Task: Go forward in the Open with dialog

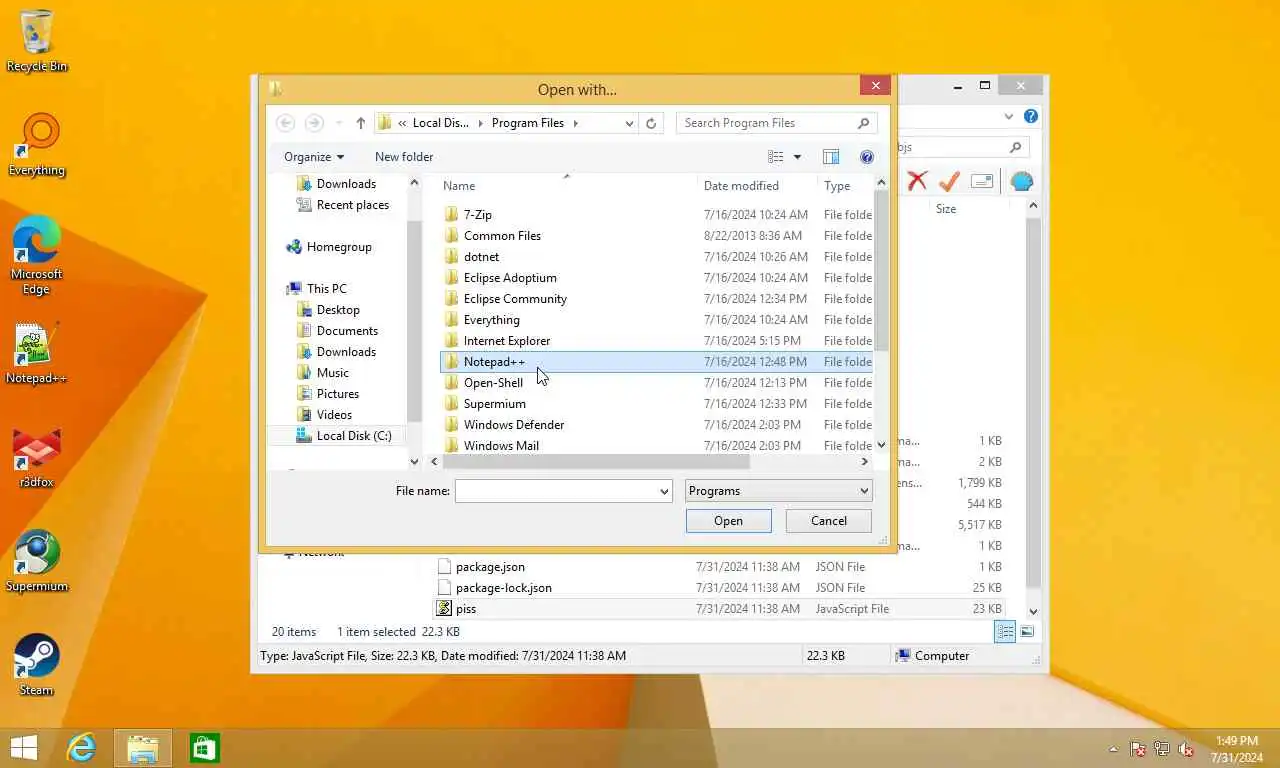Action: 314,123
